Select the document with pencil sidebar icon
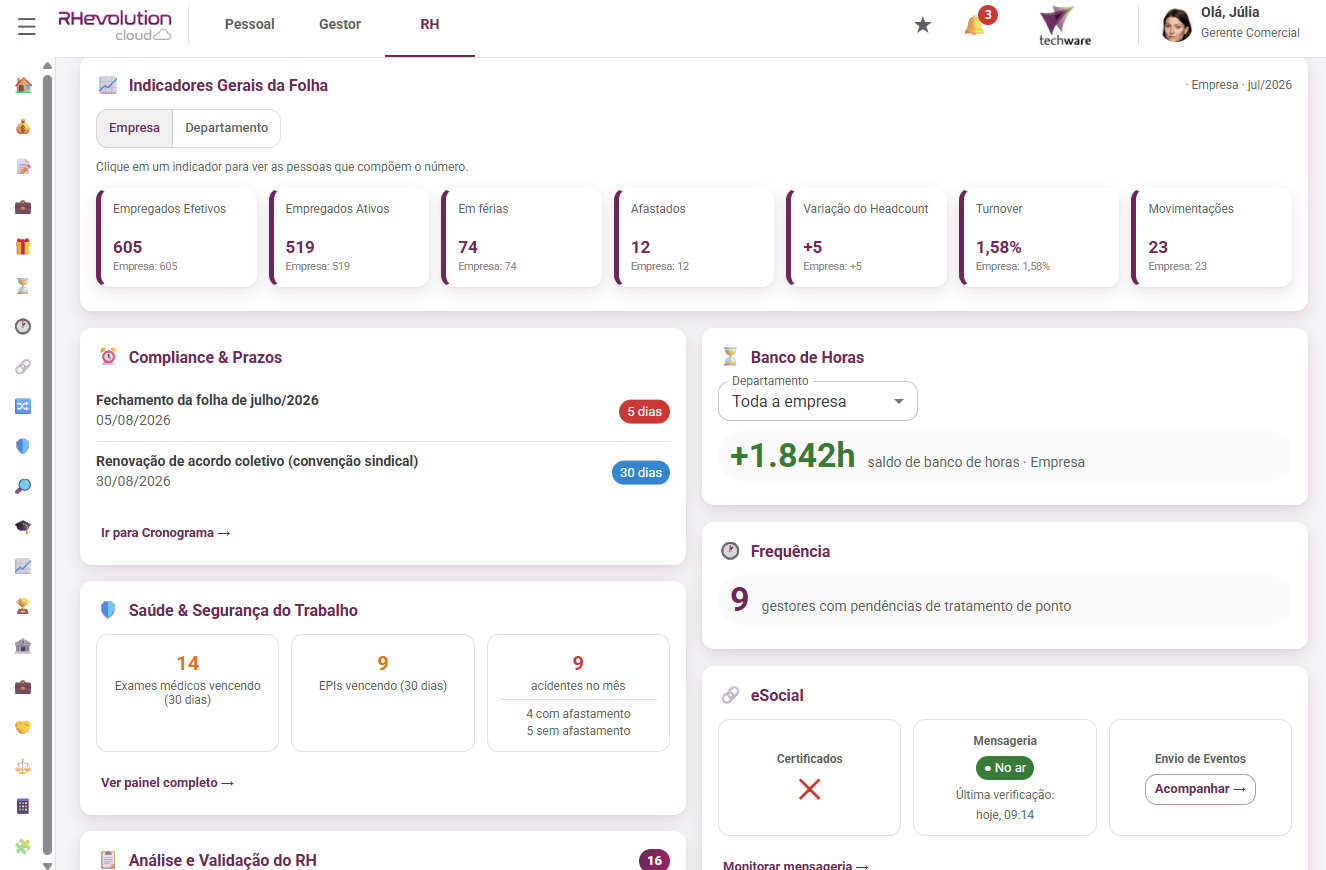The image size is (1326, 870). pos(23,166)
